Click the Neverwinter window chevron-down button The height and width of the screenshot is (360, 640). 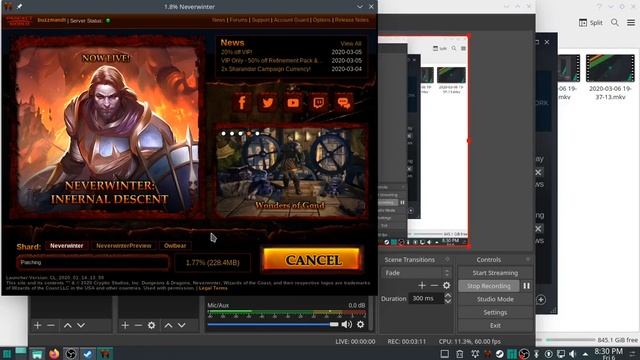click(x=360, y=7)
